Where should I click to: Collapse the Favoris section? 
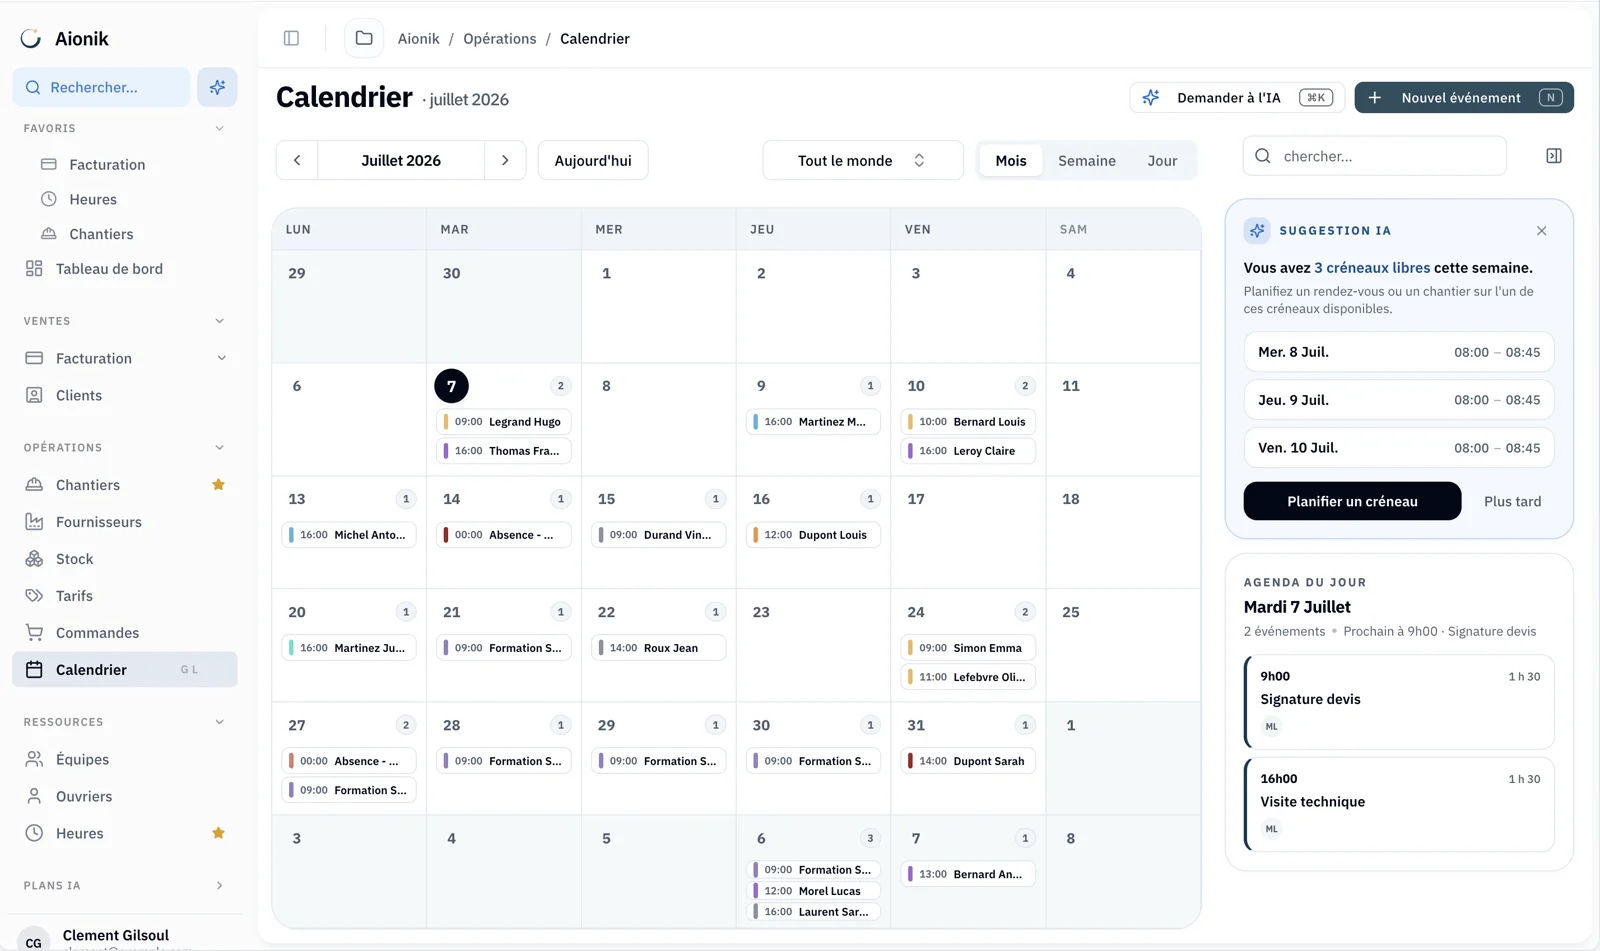tap(219, 128)
